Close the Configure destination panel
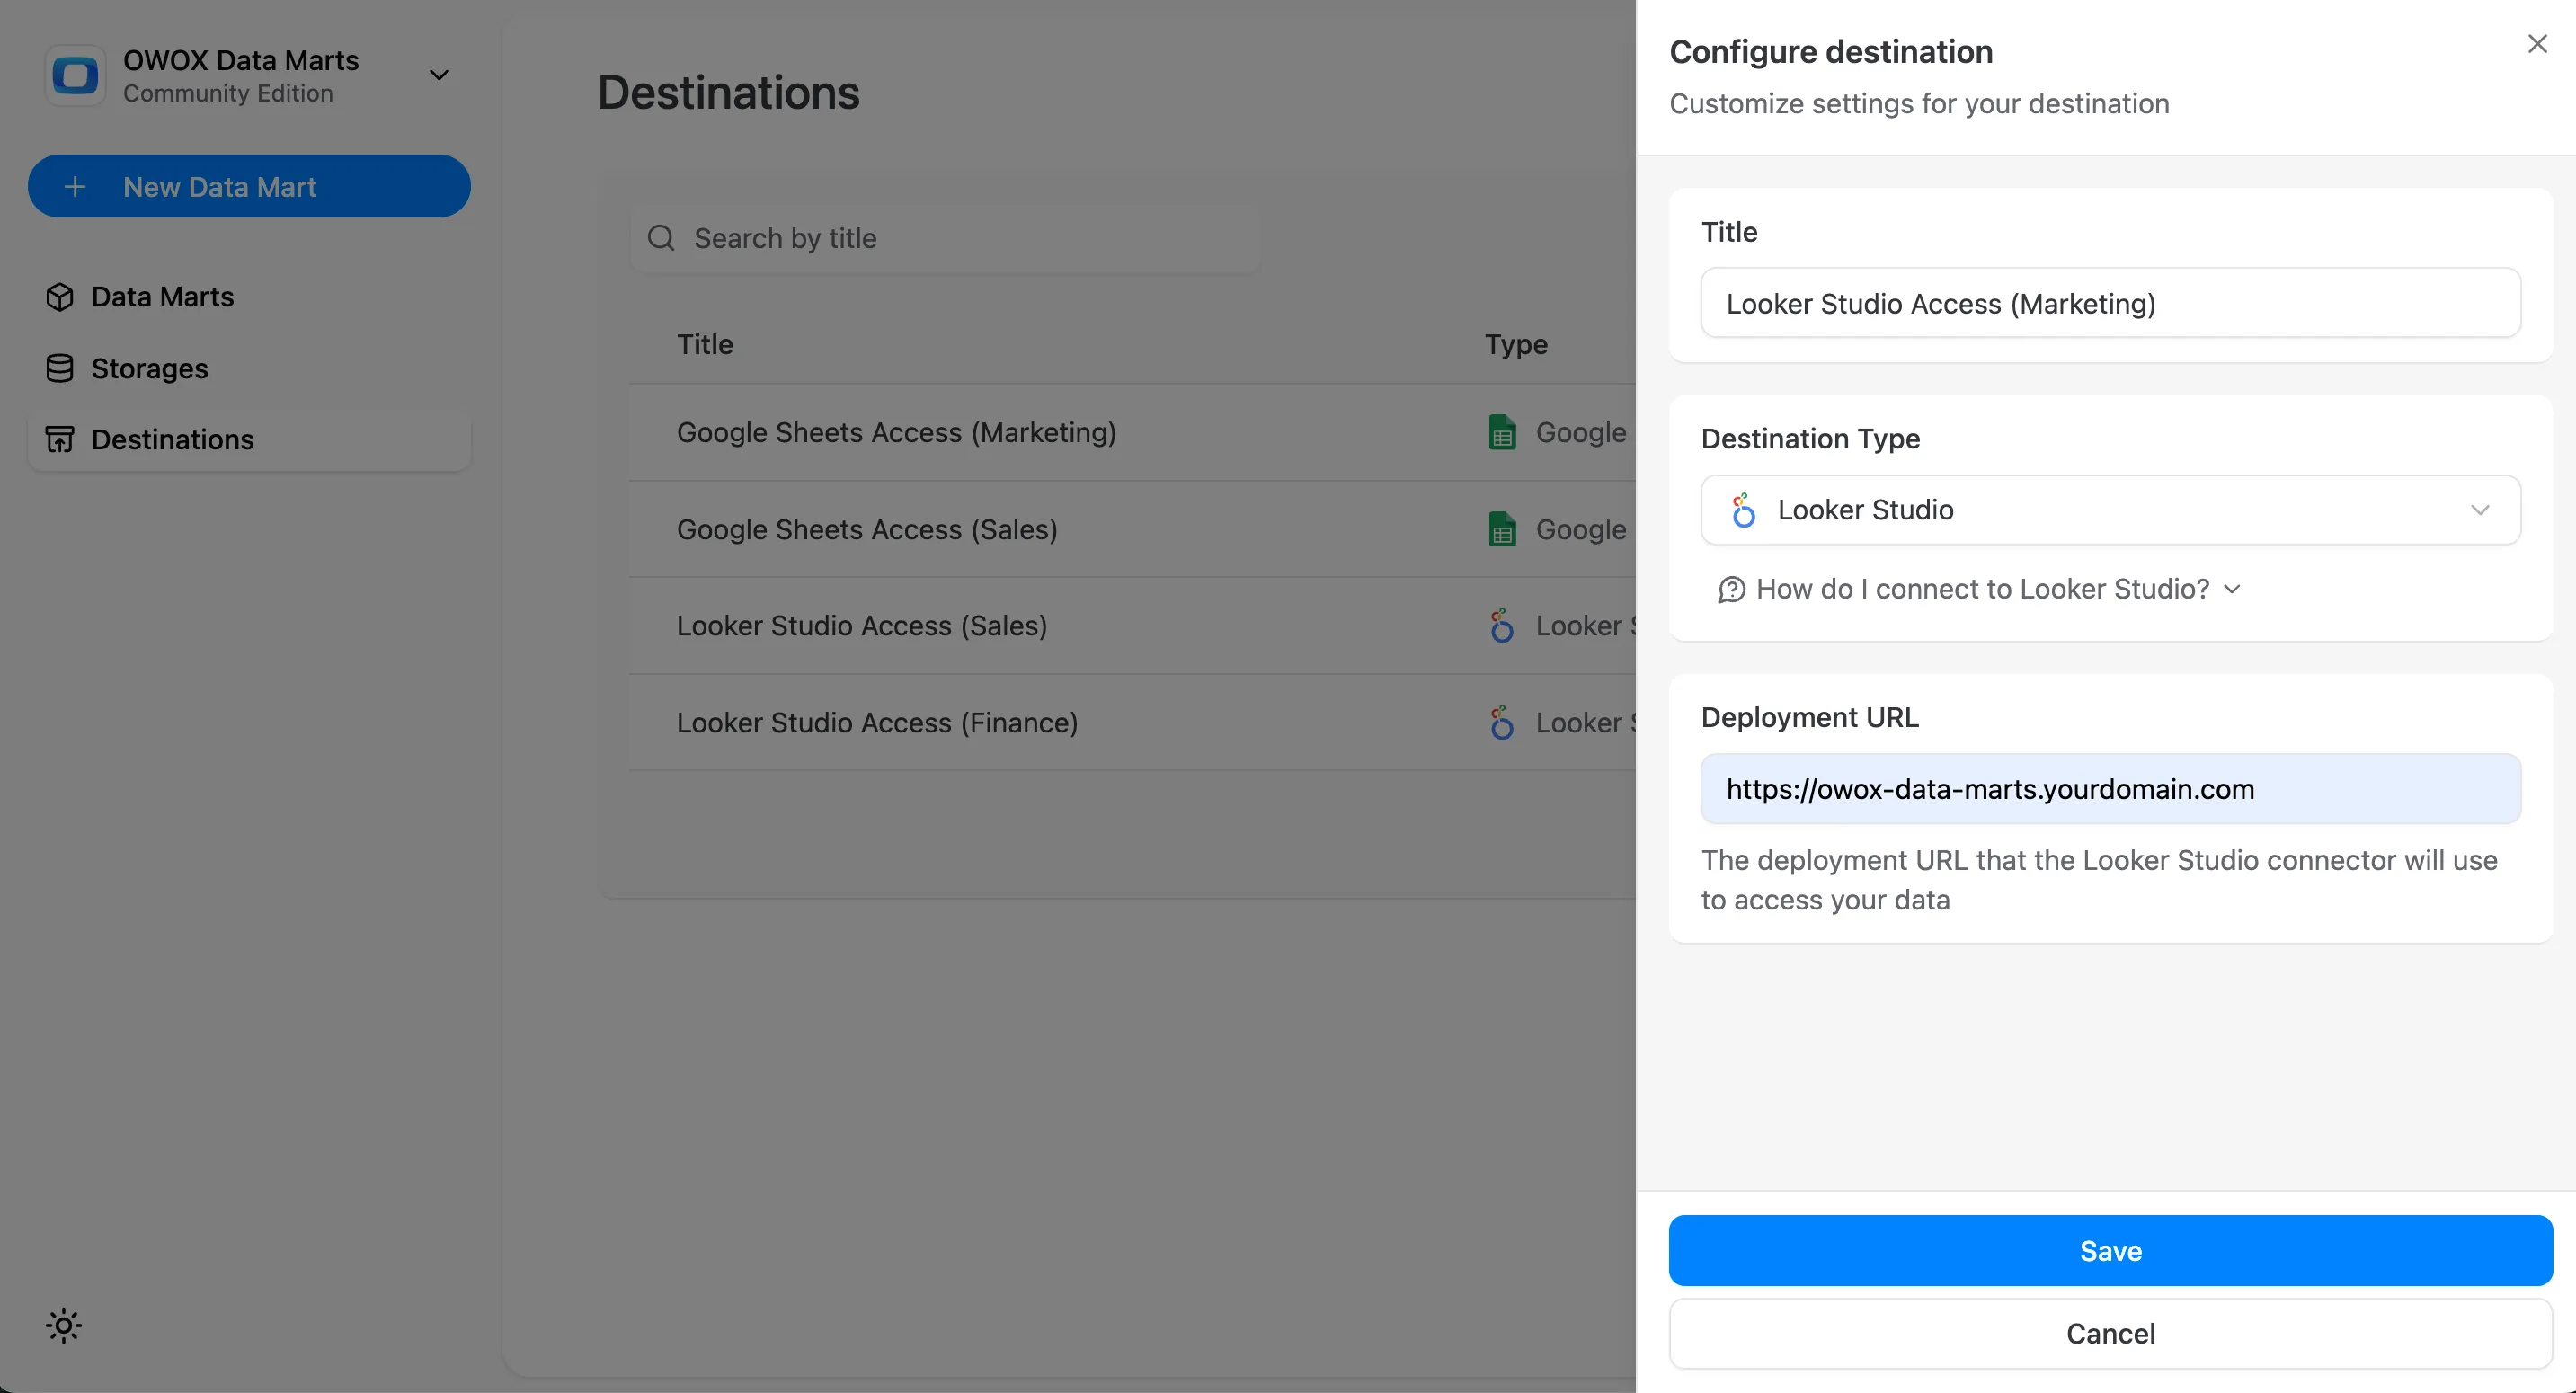The height and width of the screenshot is (1393, 2576). pos(2537,44)
